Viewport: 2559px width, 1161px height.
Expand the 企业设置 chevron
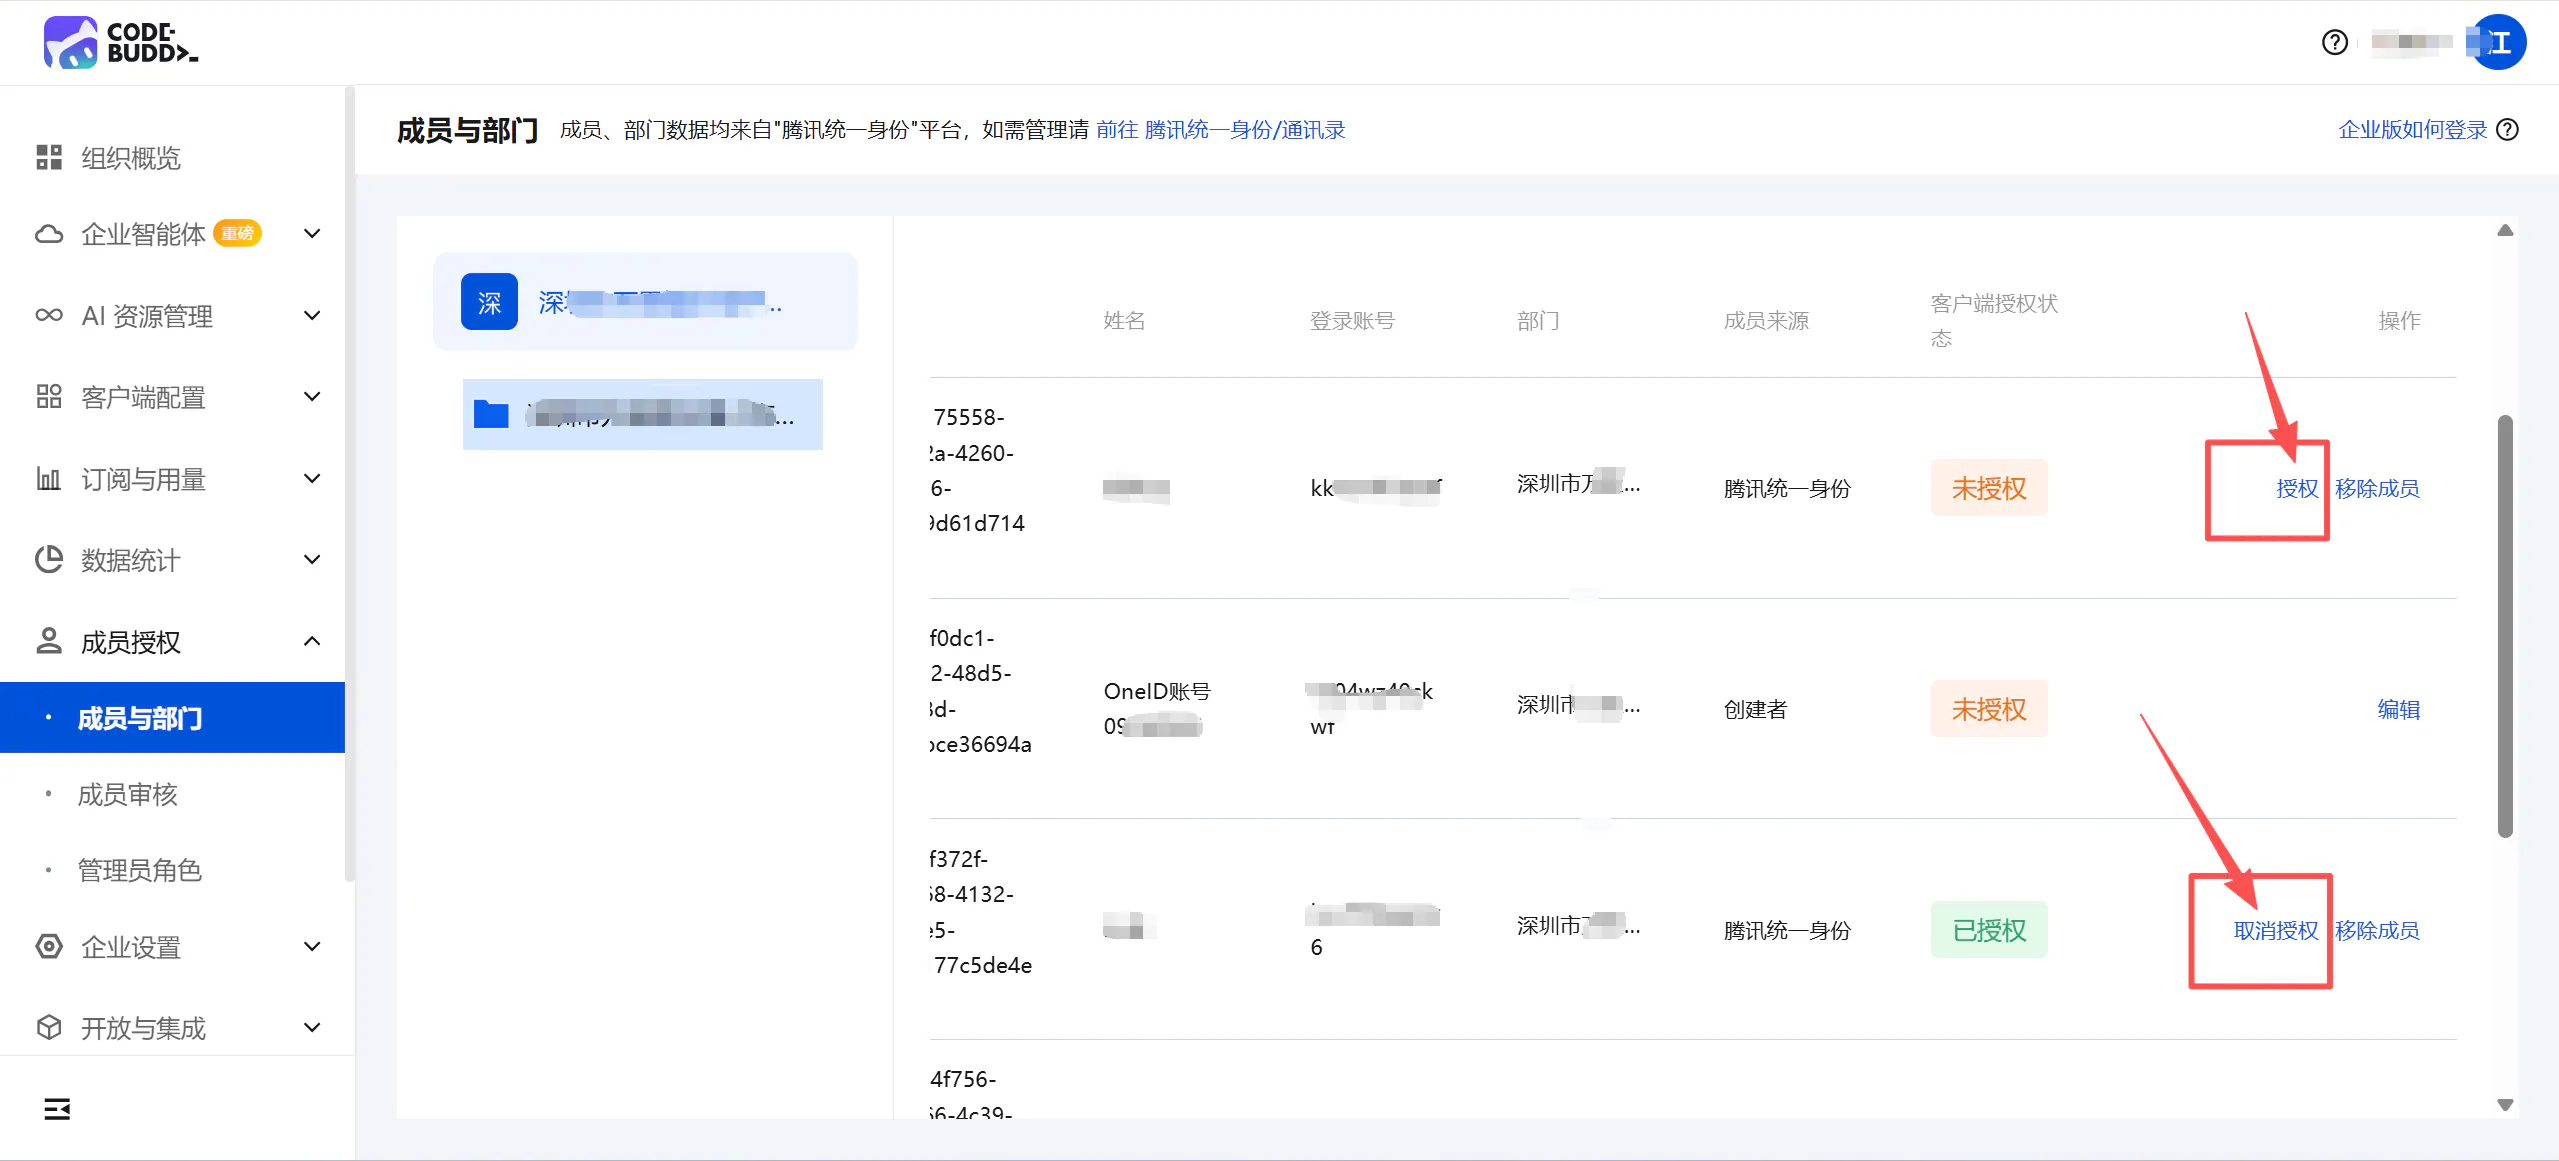[312, 946]
